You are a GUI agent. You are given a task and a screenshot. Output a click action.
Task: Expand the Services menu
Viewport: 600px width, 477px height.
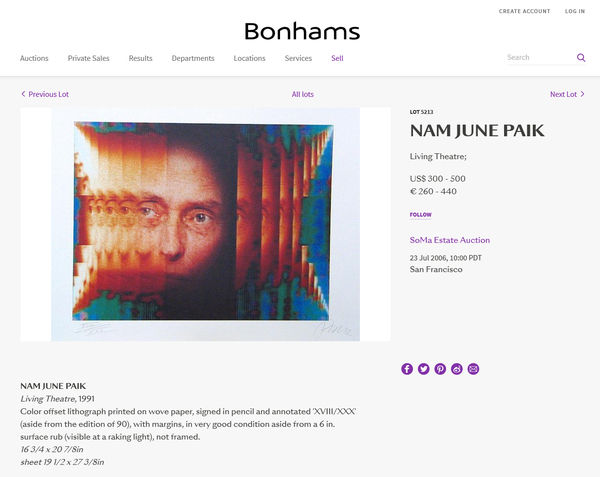(x=298, y=58)
